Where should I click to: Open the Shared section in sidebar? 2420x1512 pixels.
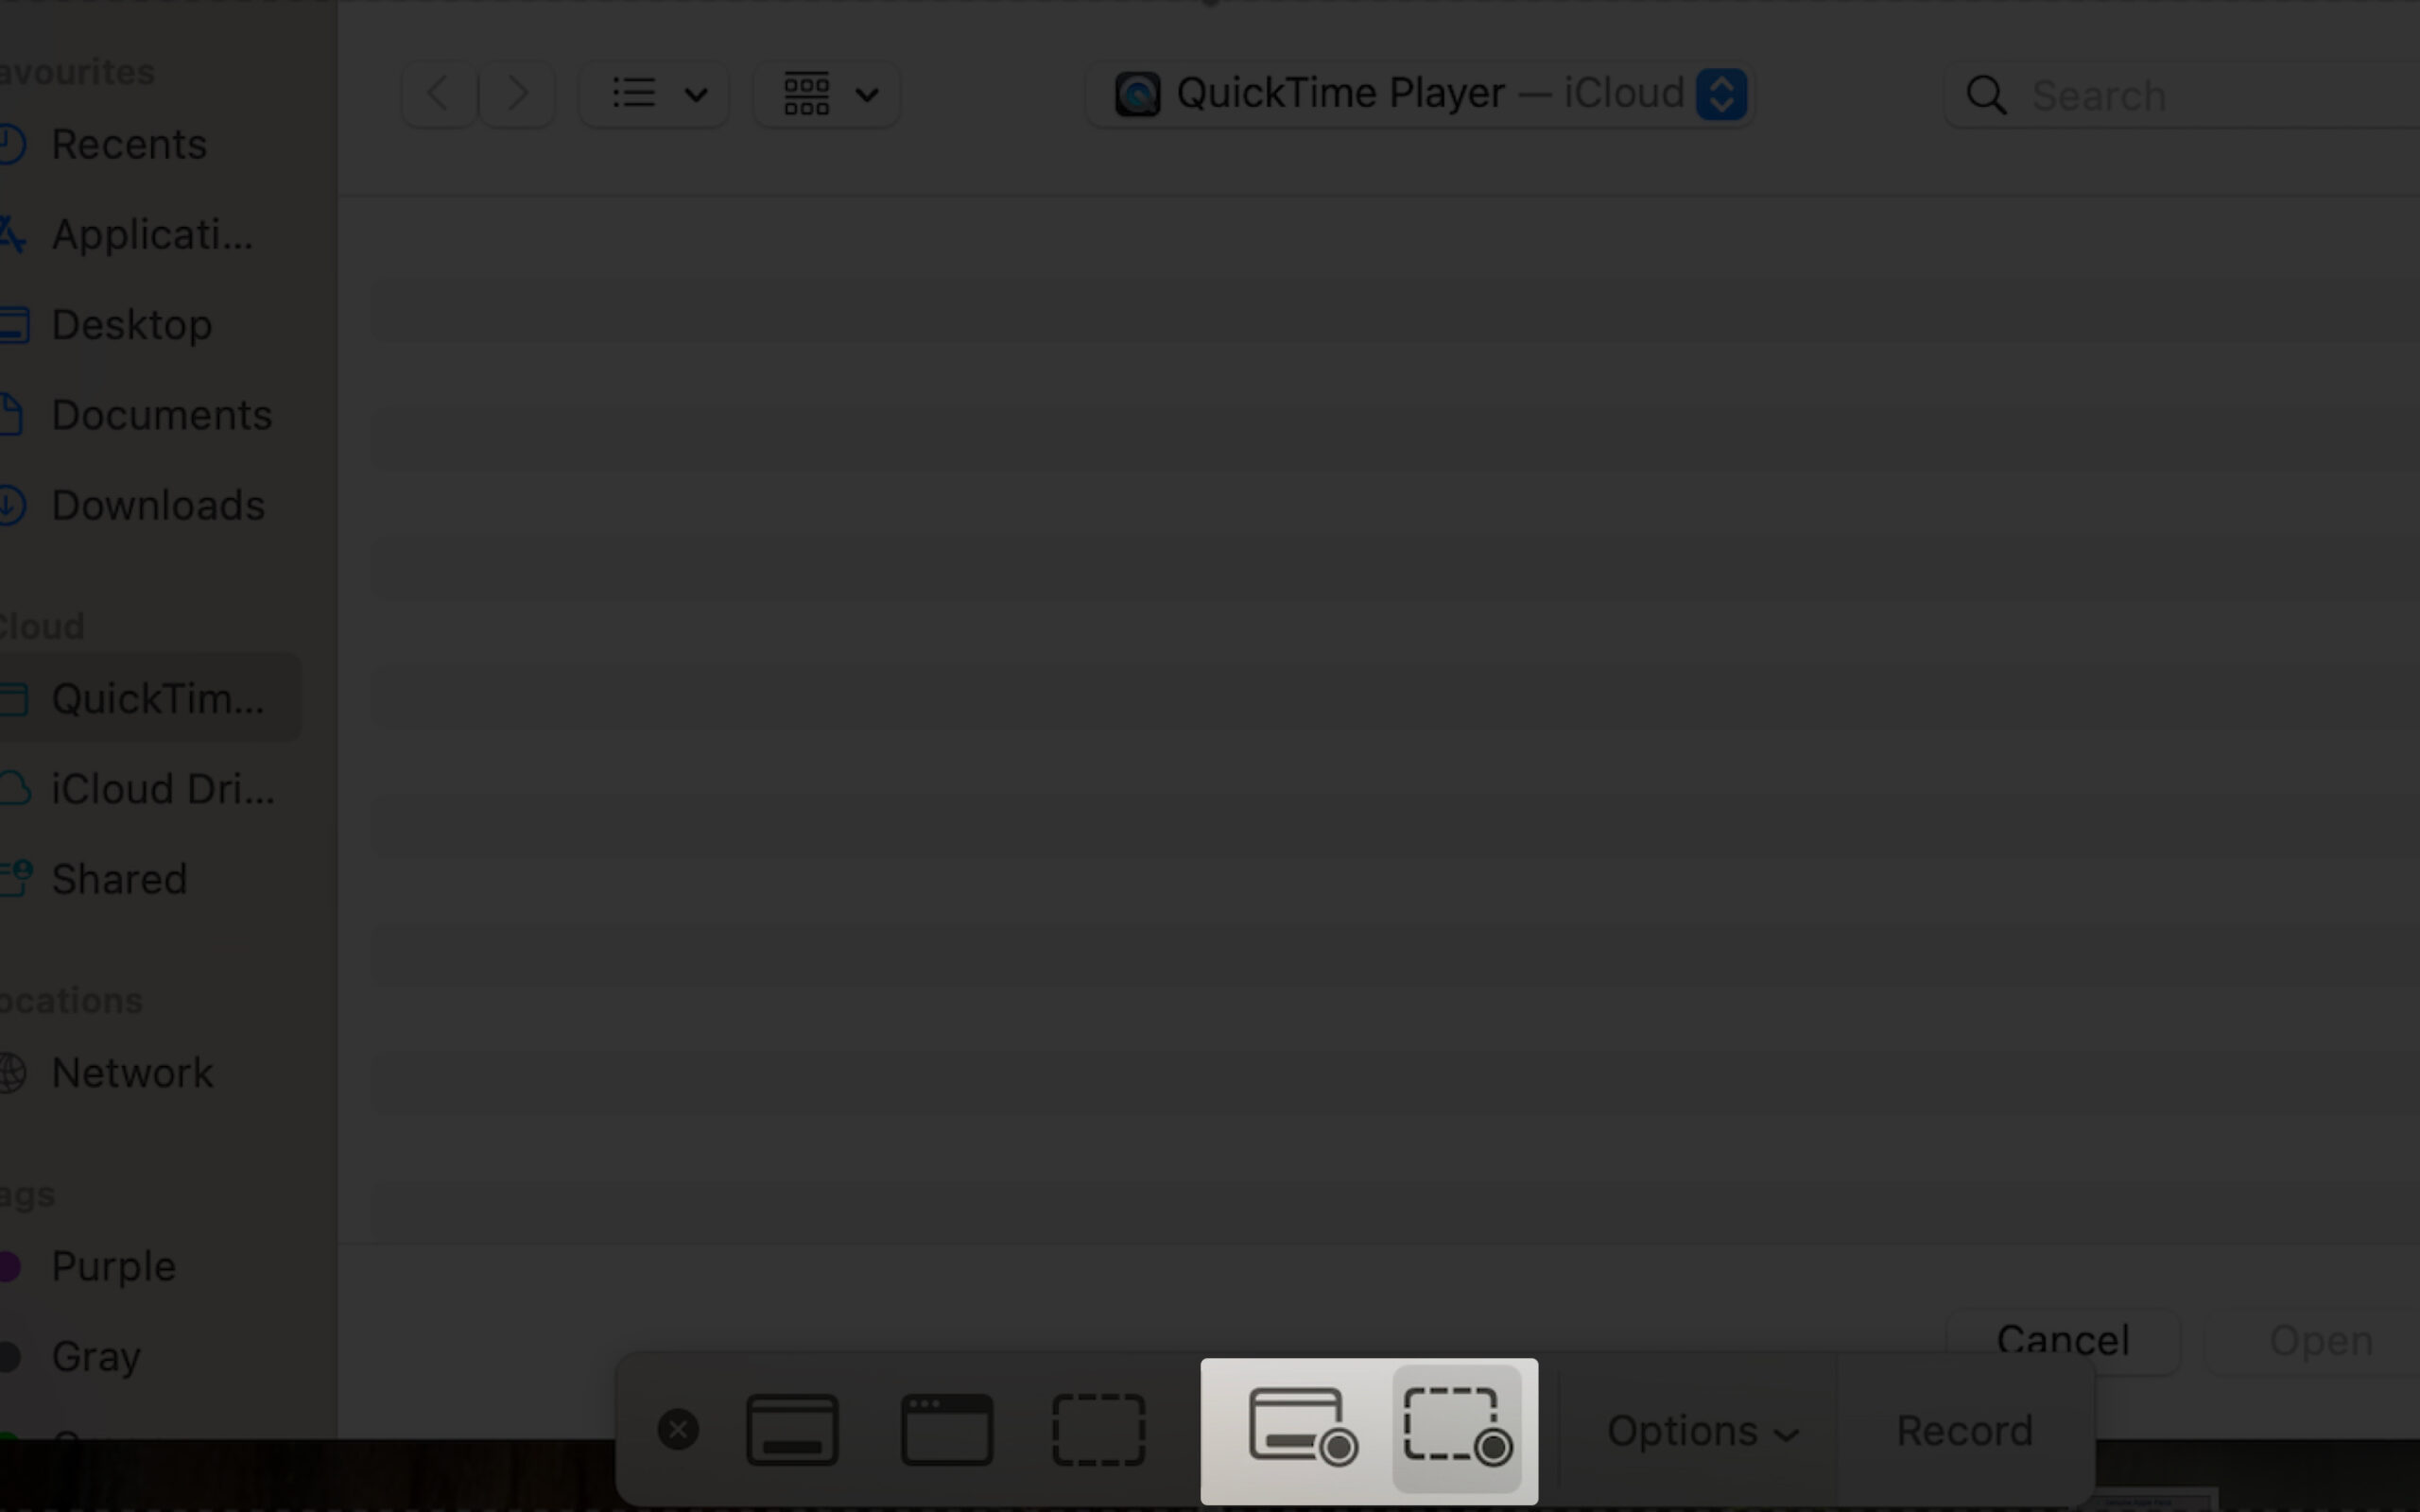119,879
